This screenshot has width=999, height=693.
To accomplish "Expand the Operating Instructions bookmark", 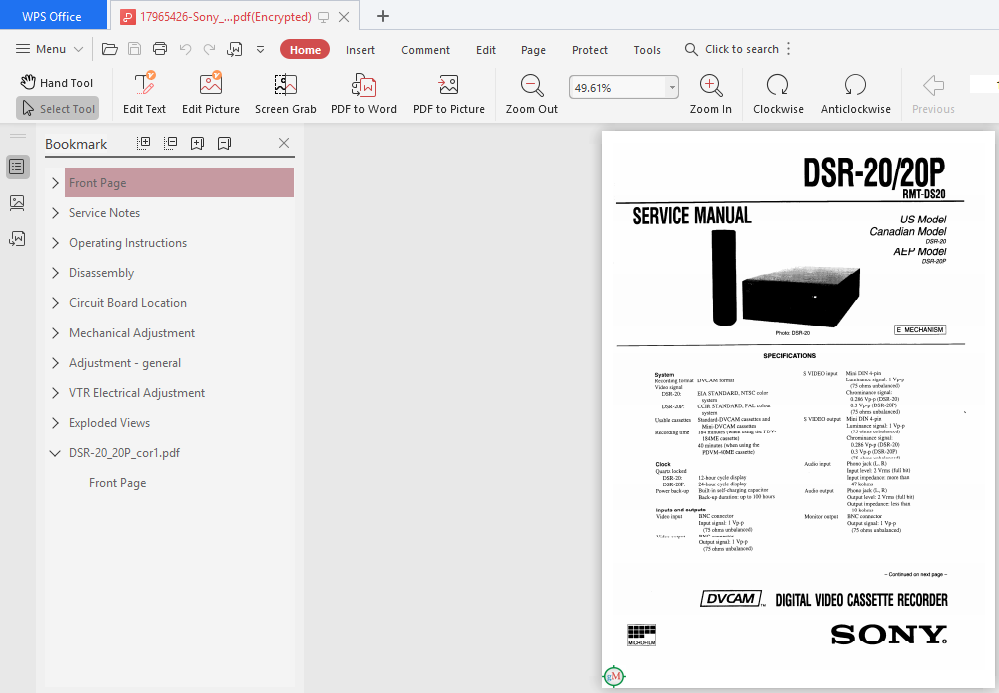I will (x=55, y=243).
